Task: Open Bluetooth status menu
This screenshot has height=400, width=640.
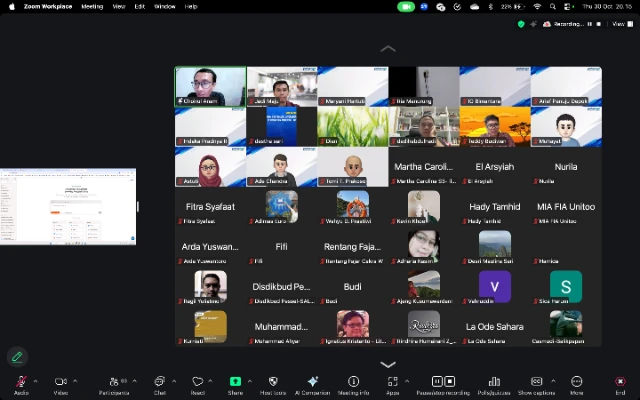Action: 491,7
